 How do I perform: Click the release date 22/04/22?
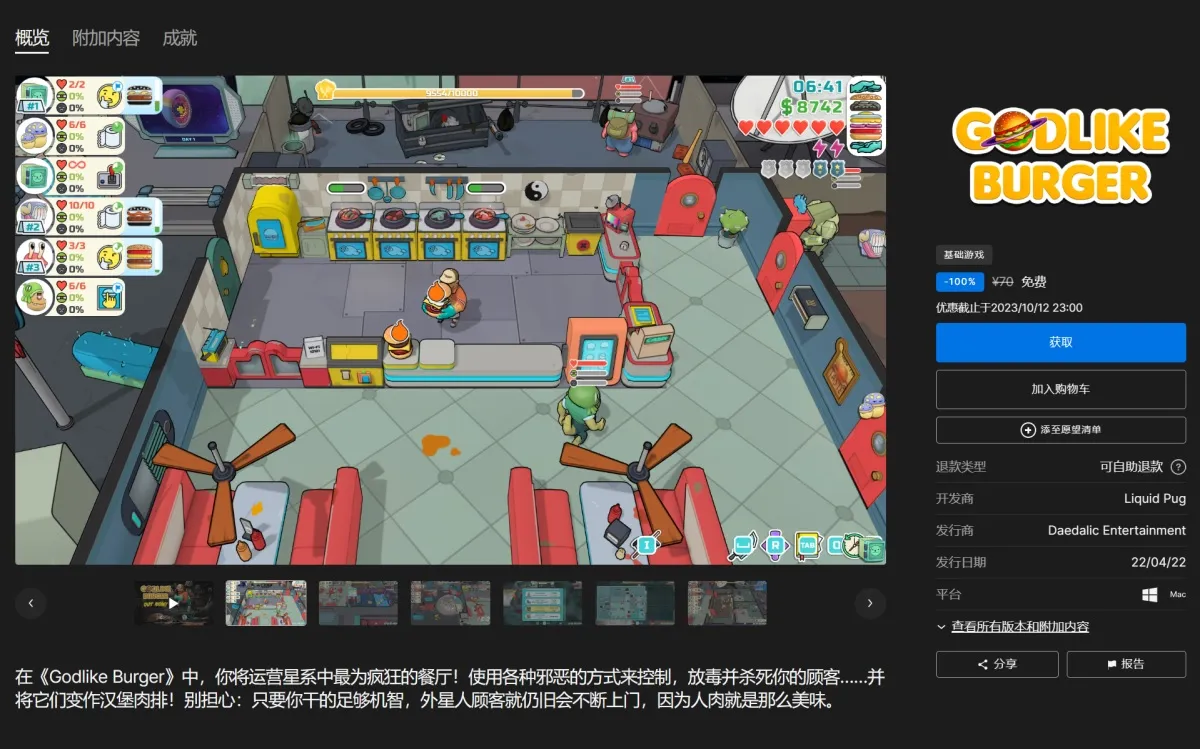click(1158, 563)
